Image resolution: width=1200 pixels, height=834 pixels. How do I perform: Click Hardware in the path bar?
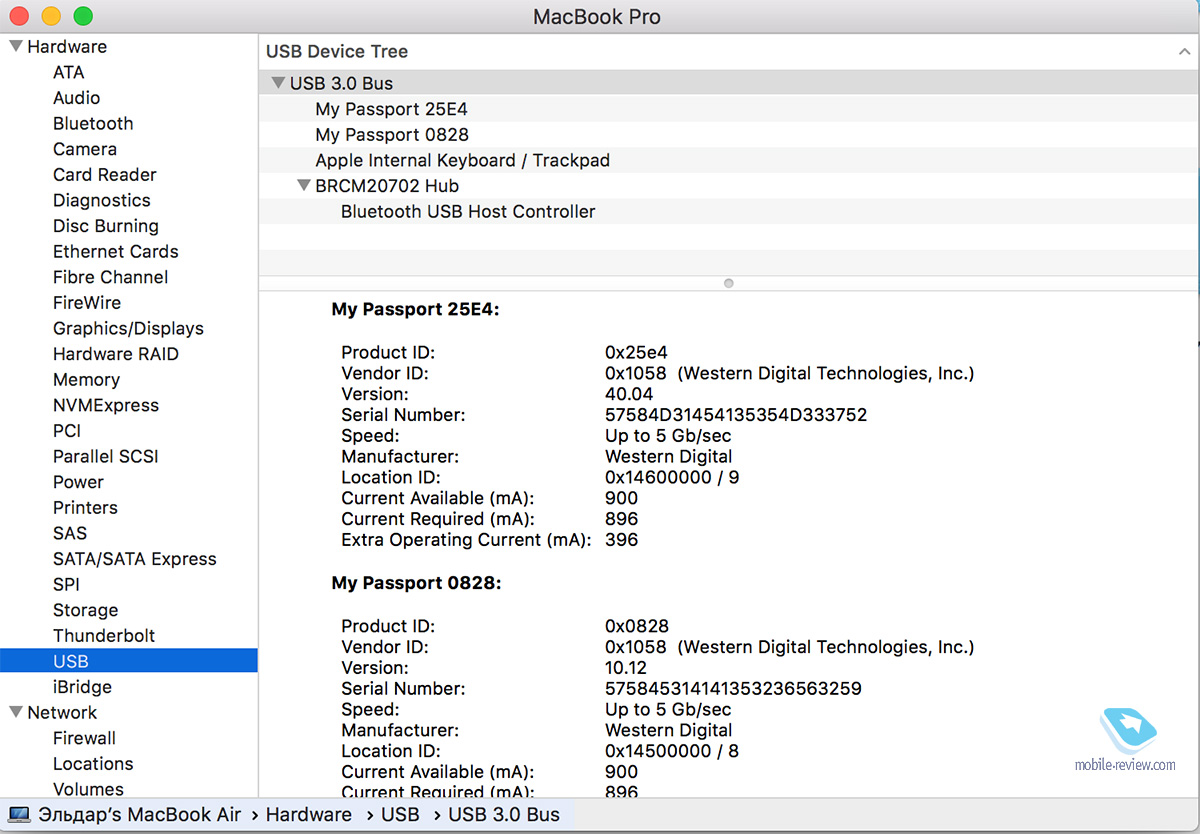pos(309,814)
